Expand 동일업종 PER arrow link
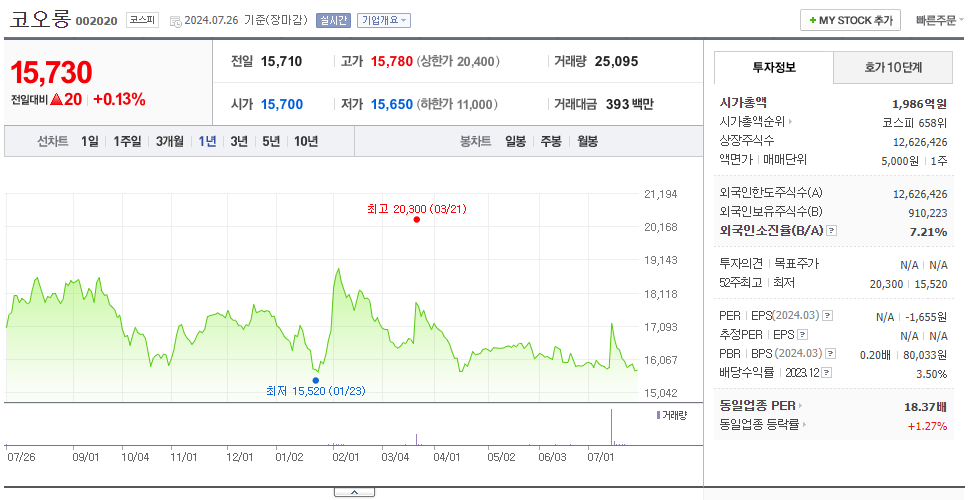Image resolution: width=968 pixels, height=500 pixels. (x=801, y=406)
